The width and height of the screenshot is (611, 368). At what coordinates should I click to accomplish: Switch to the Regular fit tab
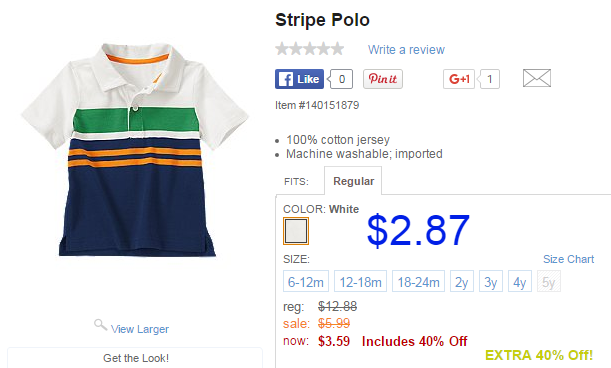353,181
